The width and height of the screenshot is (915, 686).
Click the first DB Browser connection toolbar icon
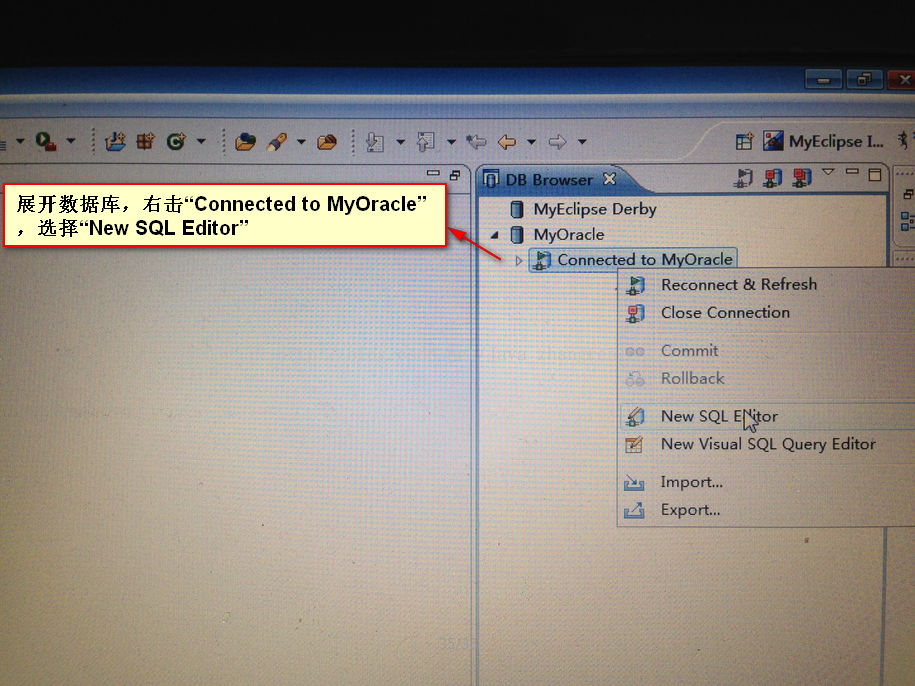pos(743,177)
